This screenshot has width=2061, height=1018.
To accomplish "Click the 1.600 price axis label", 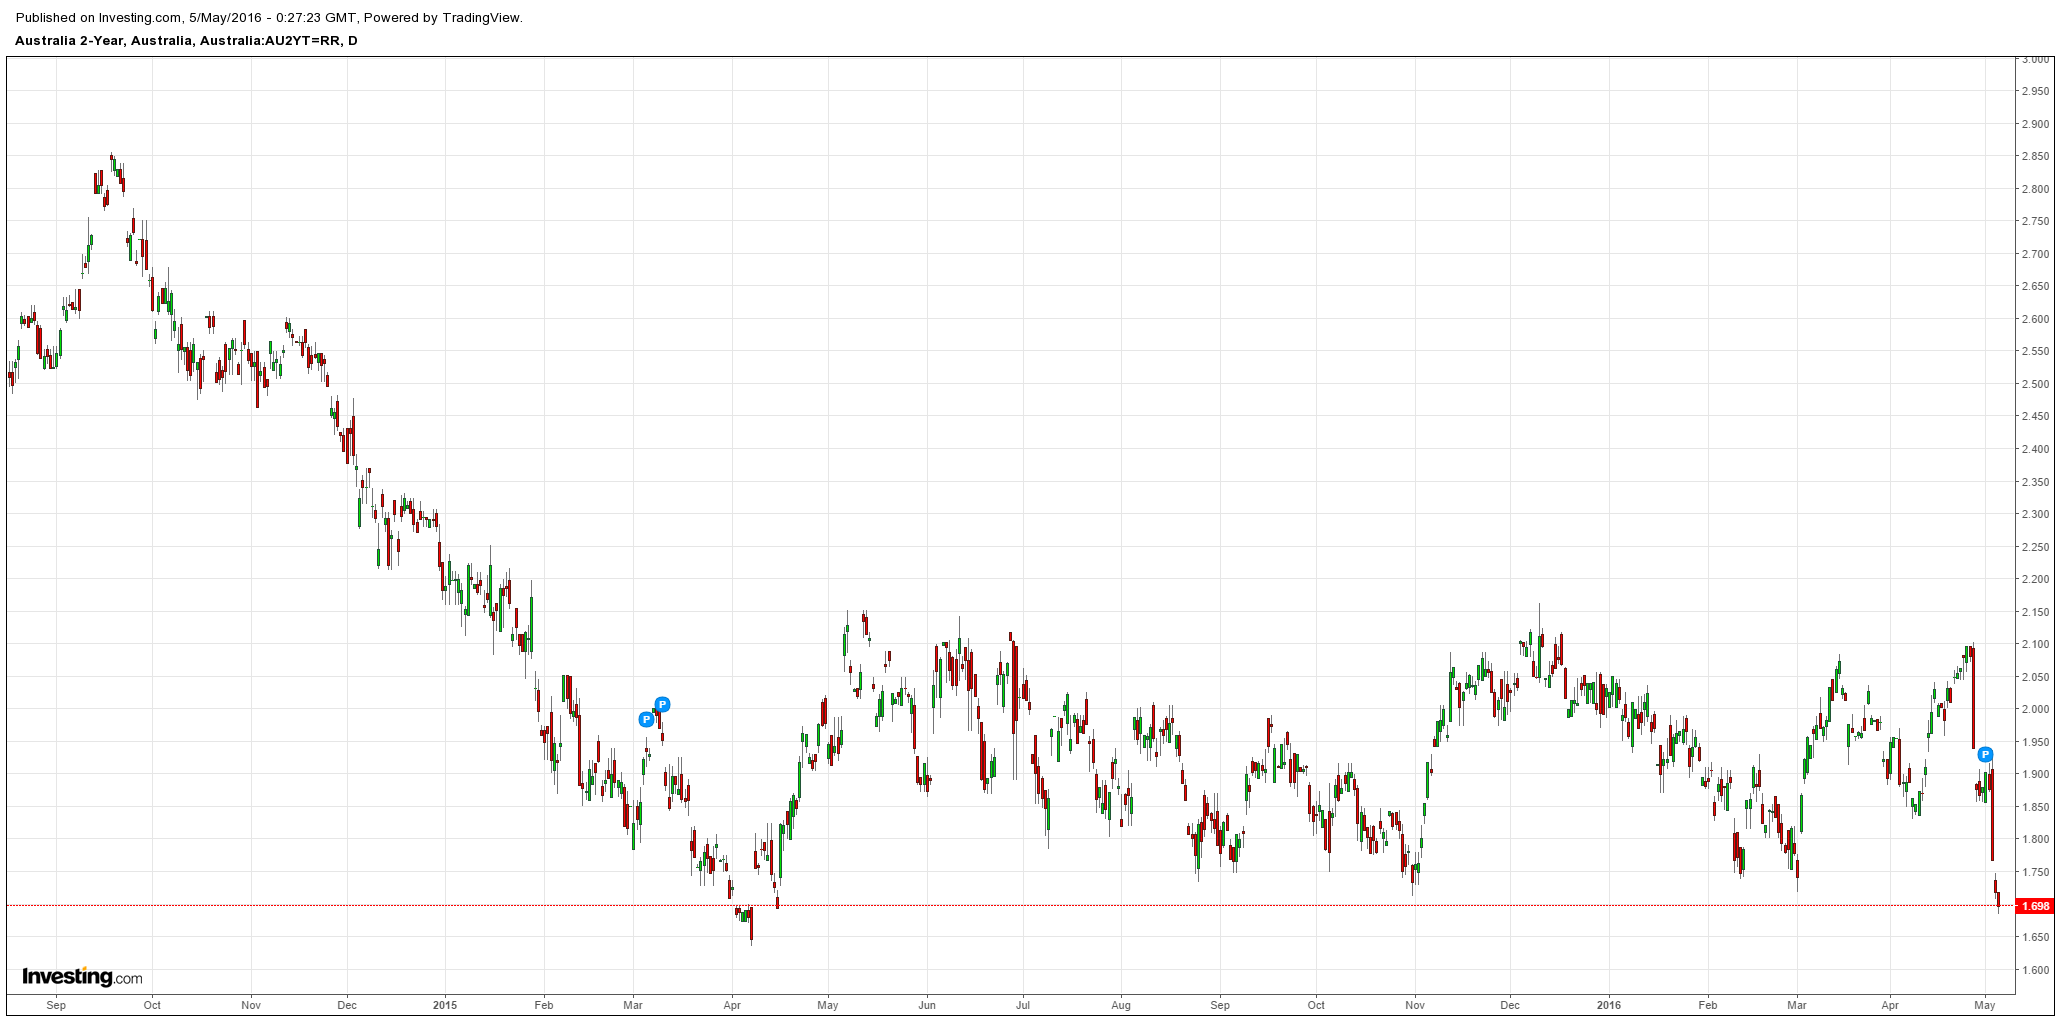I will click(2035, 969).
